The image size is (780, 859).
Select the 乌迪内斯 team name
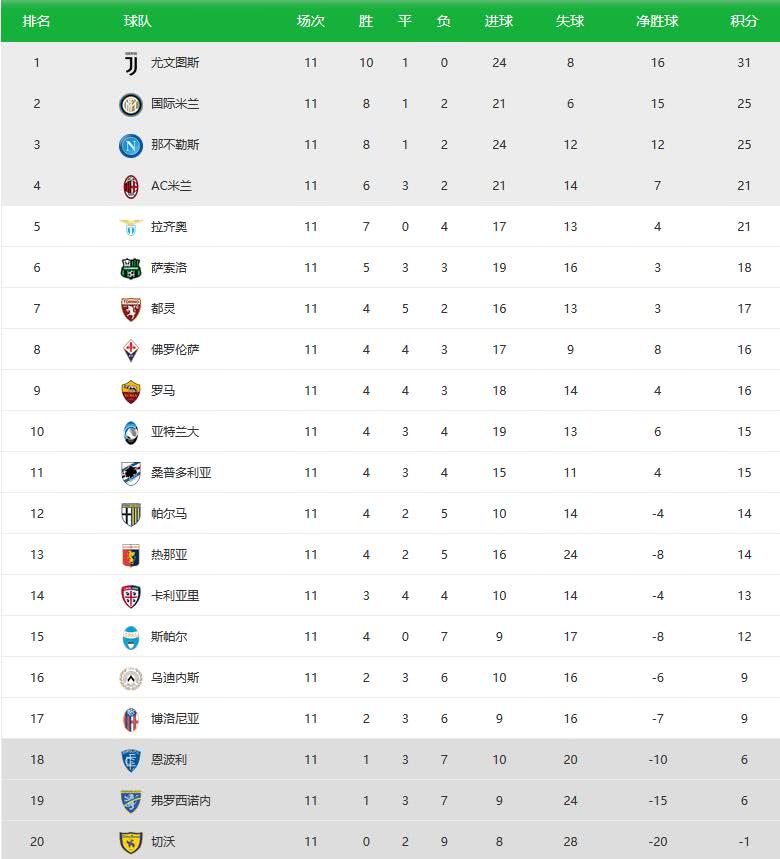pos(175,678)
